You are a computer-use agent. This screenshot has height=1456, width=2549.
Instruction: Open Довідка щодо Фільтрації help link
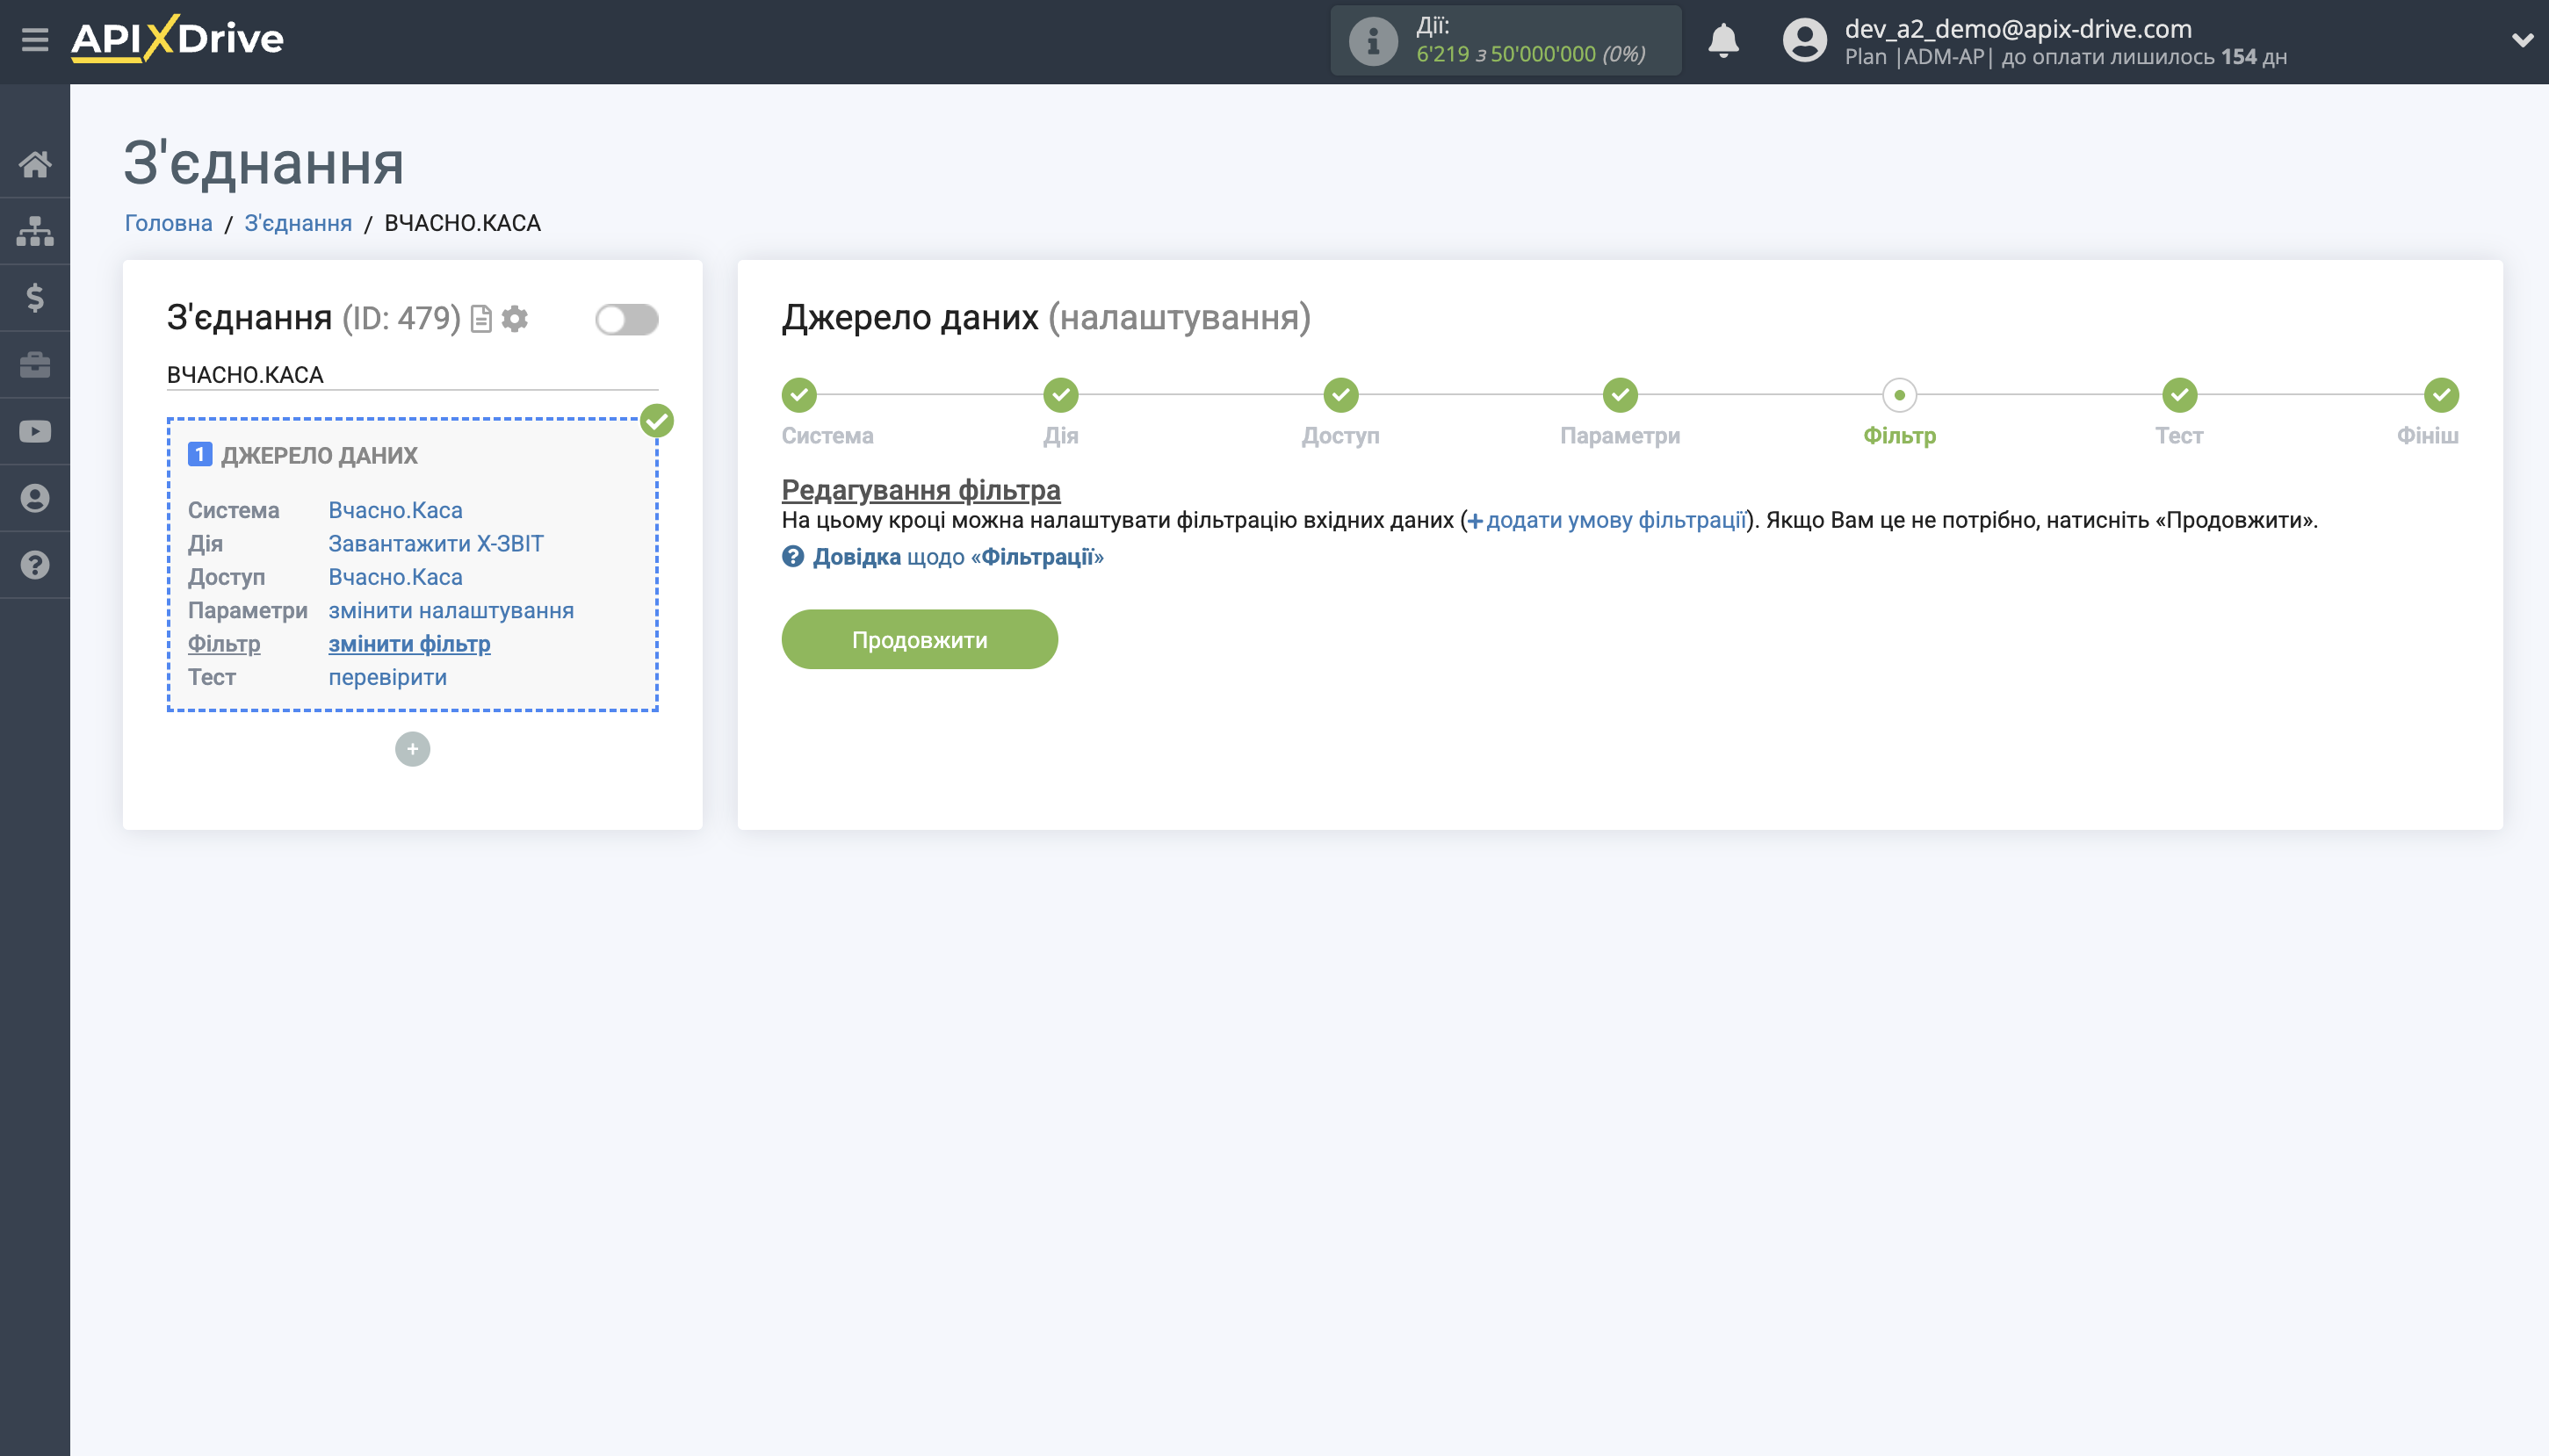(x=956, y=557)
